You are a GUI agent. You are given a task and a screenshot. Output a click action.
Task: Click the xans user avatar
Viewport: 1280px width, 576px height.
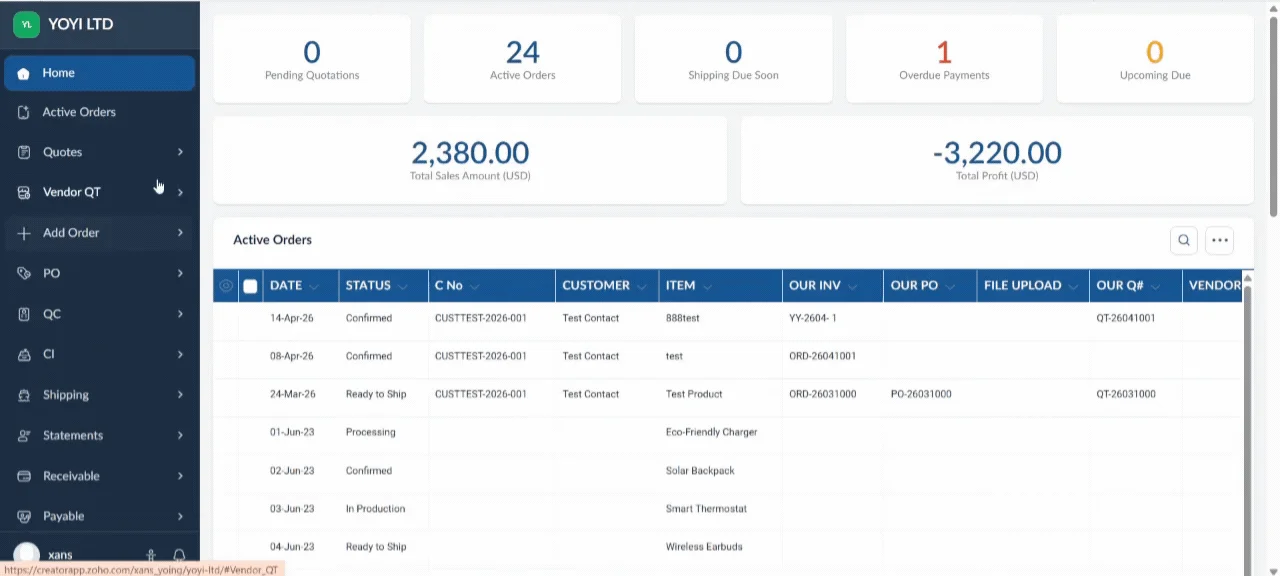click(x=27, y=555)
